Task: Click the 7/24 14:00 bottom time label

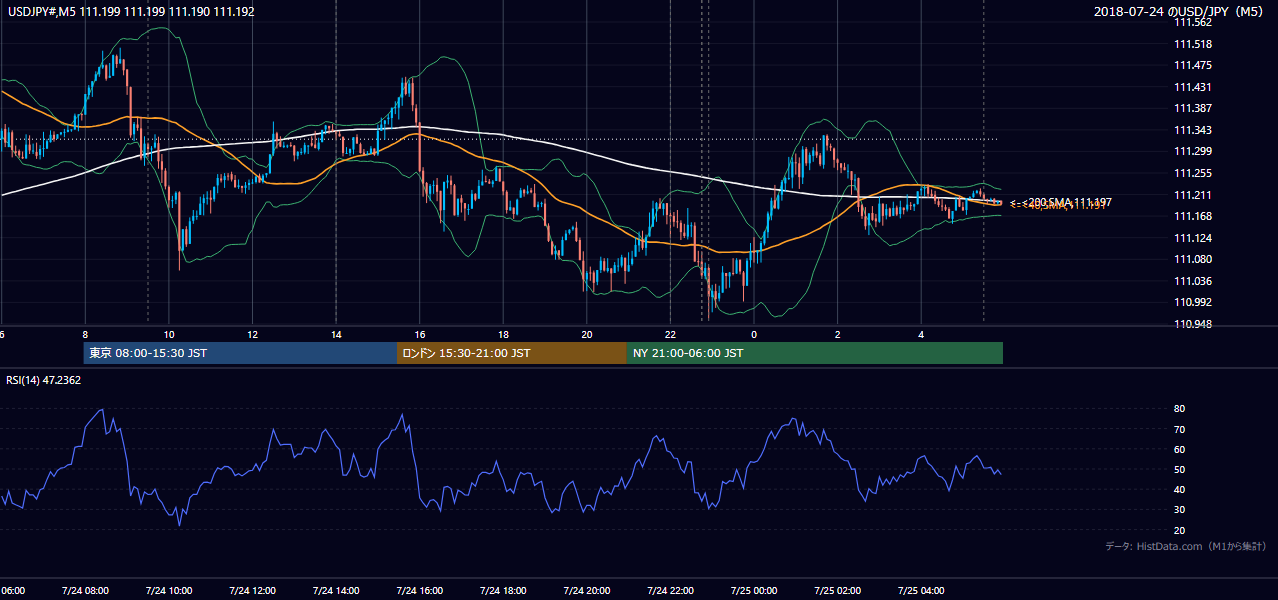Action: 336,591
